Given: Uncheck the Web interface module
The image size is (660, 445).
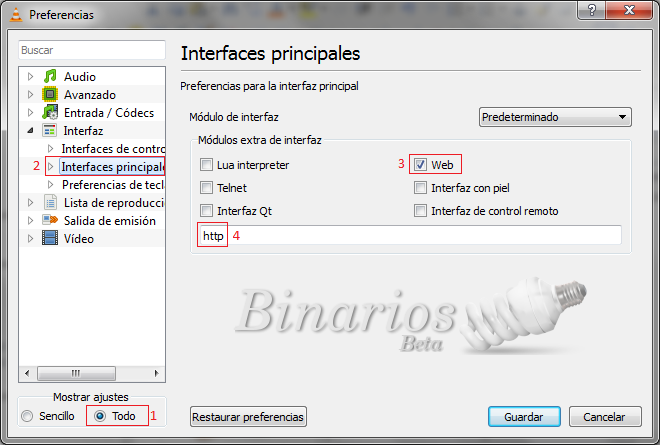Looking at the screenshot, I should click(421, 165).
